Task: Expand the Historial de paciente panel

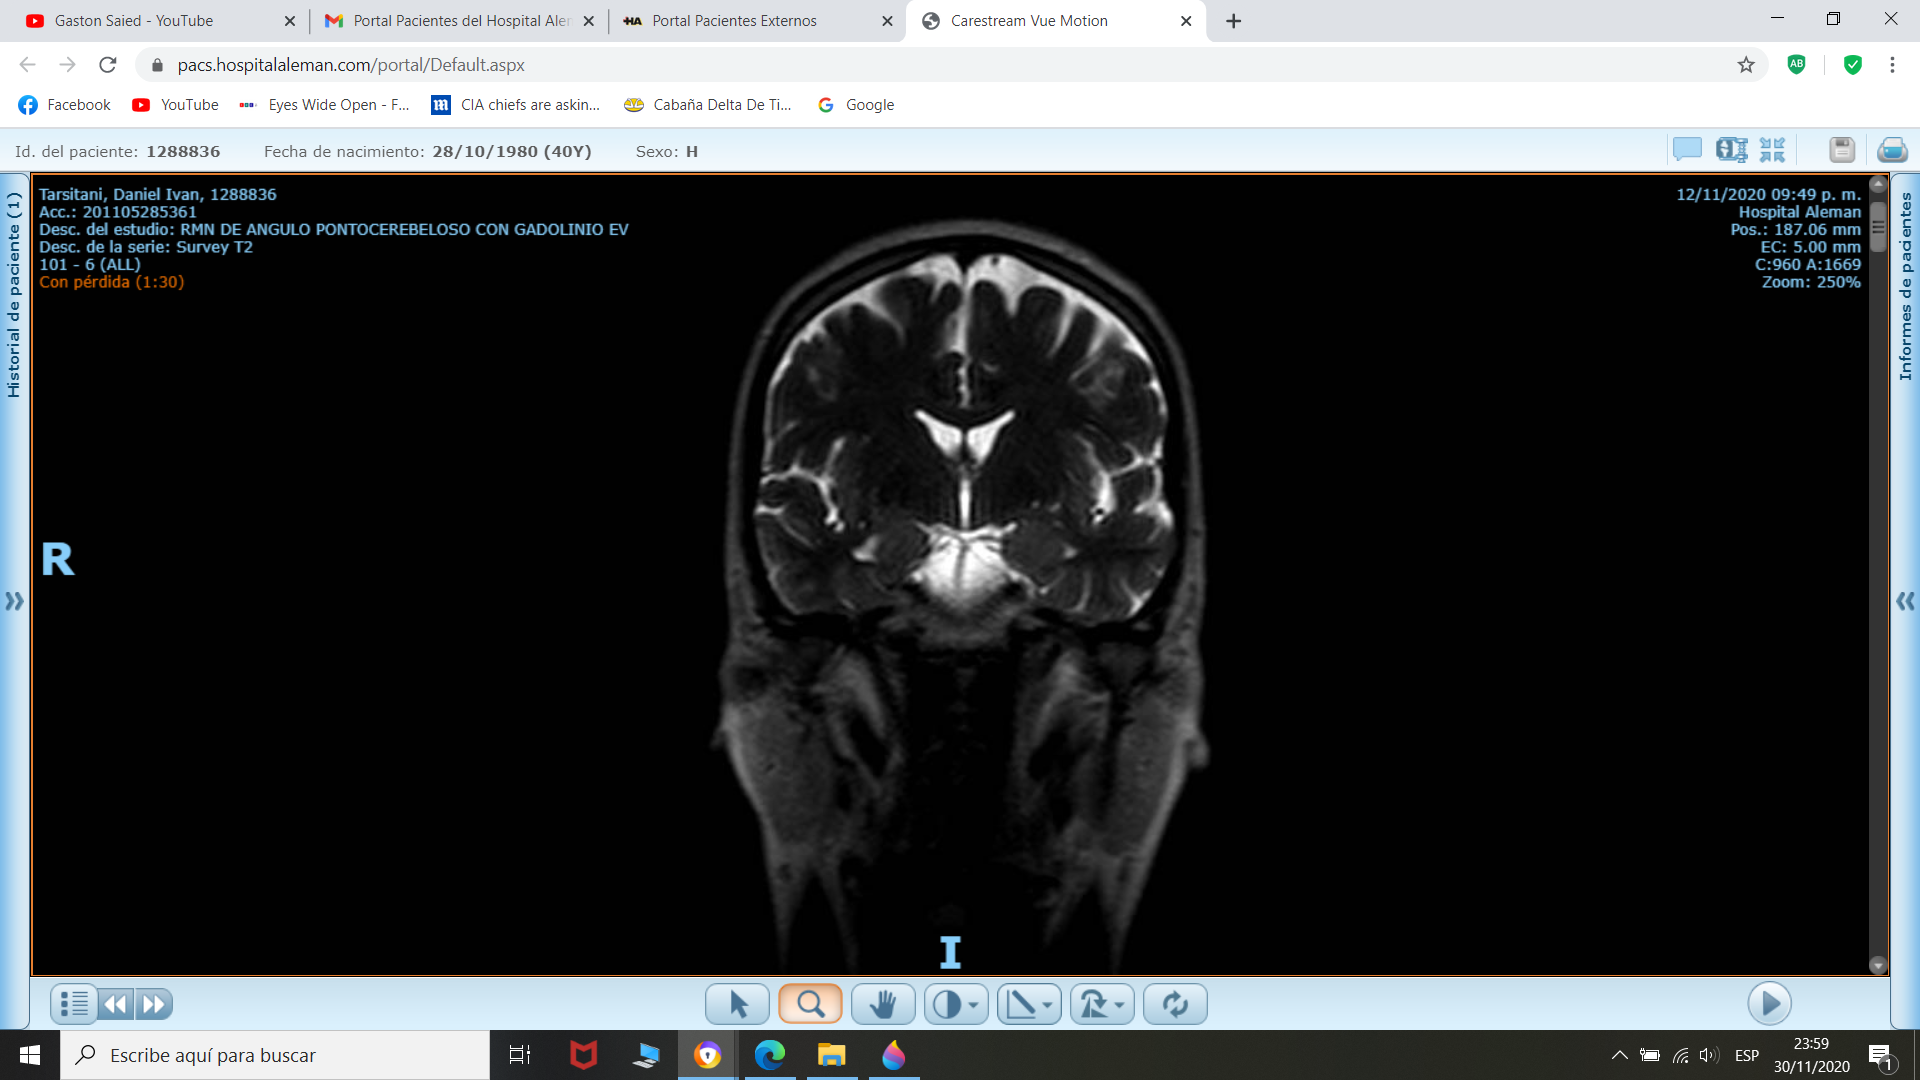Action: click(x=13, y=295)
